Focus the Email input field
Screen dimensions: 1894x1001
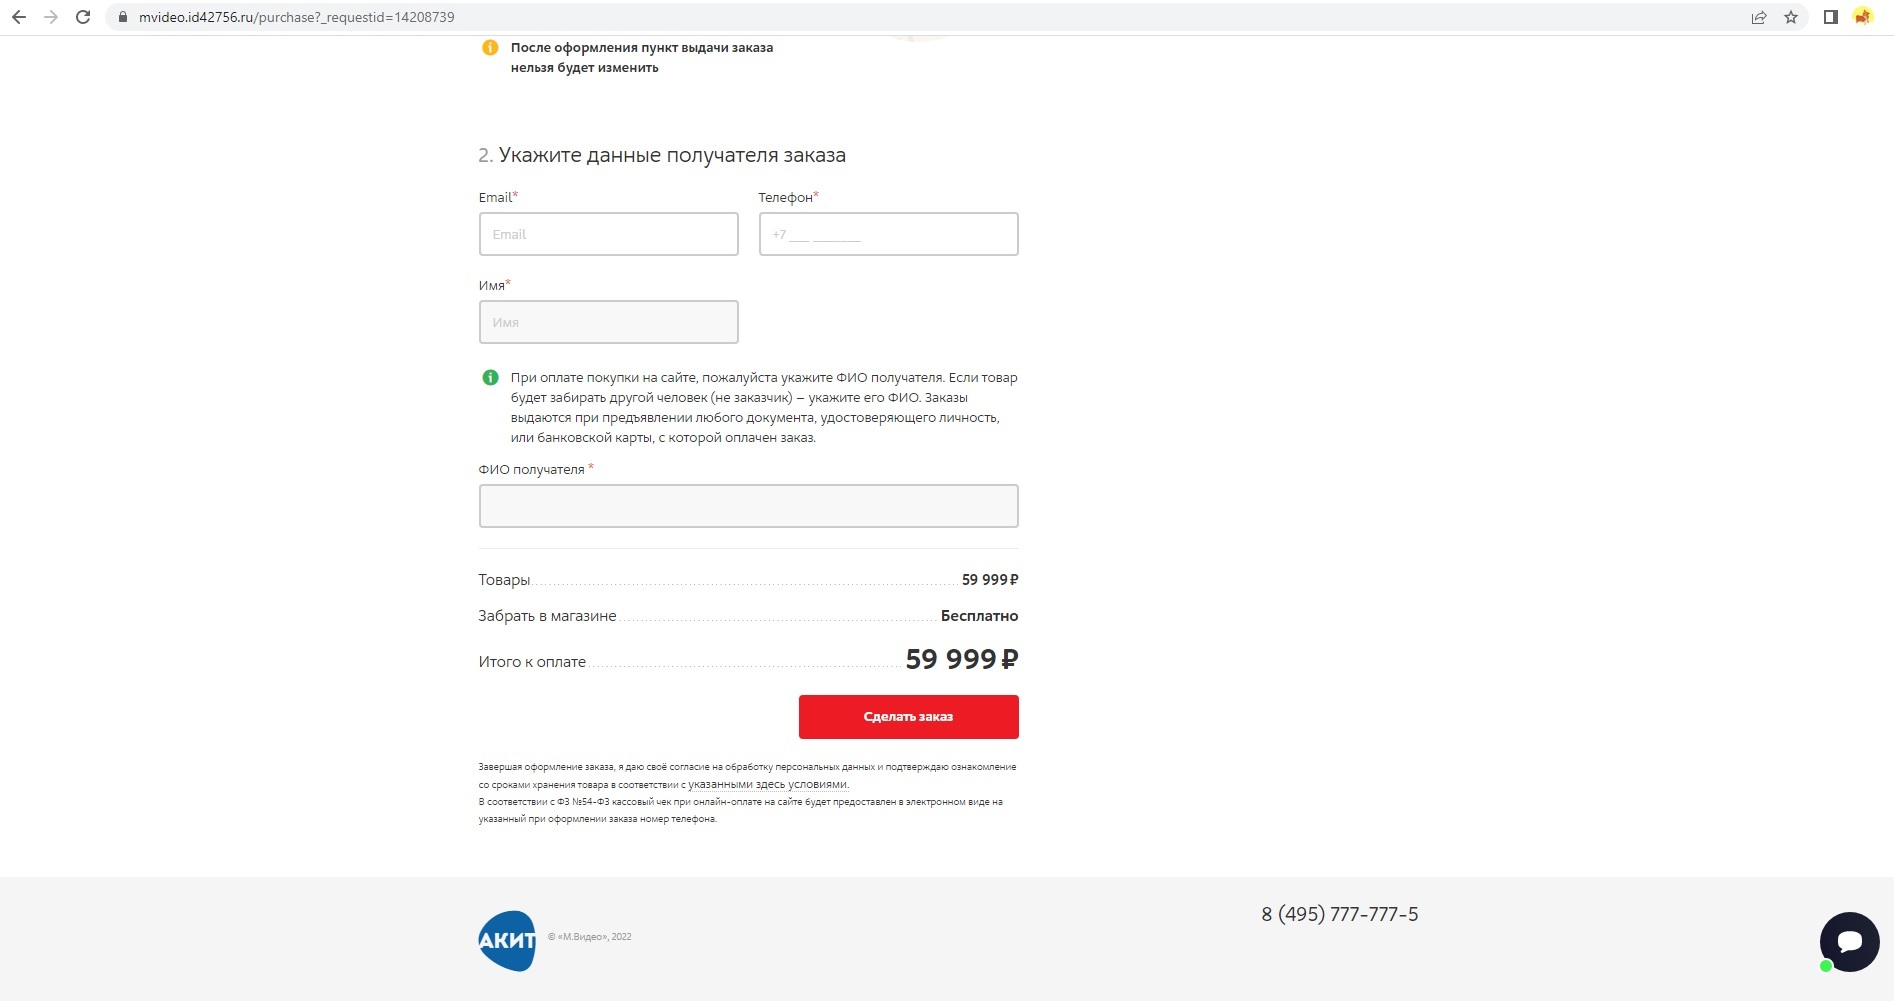click(x=608, y=234)
